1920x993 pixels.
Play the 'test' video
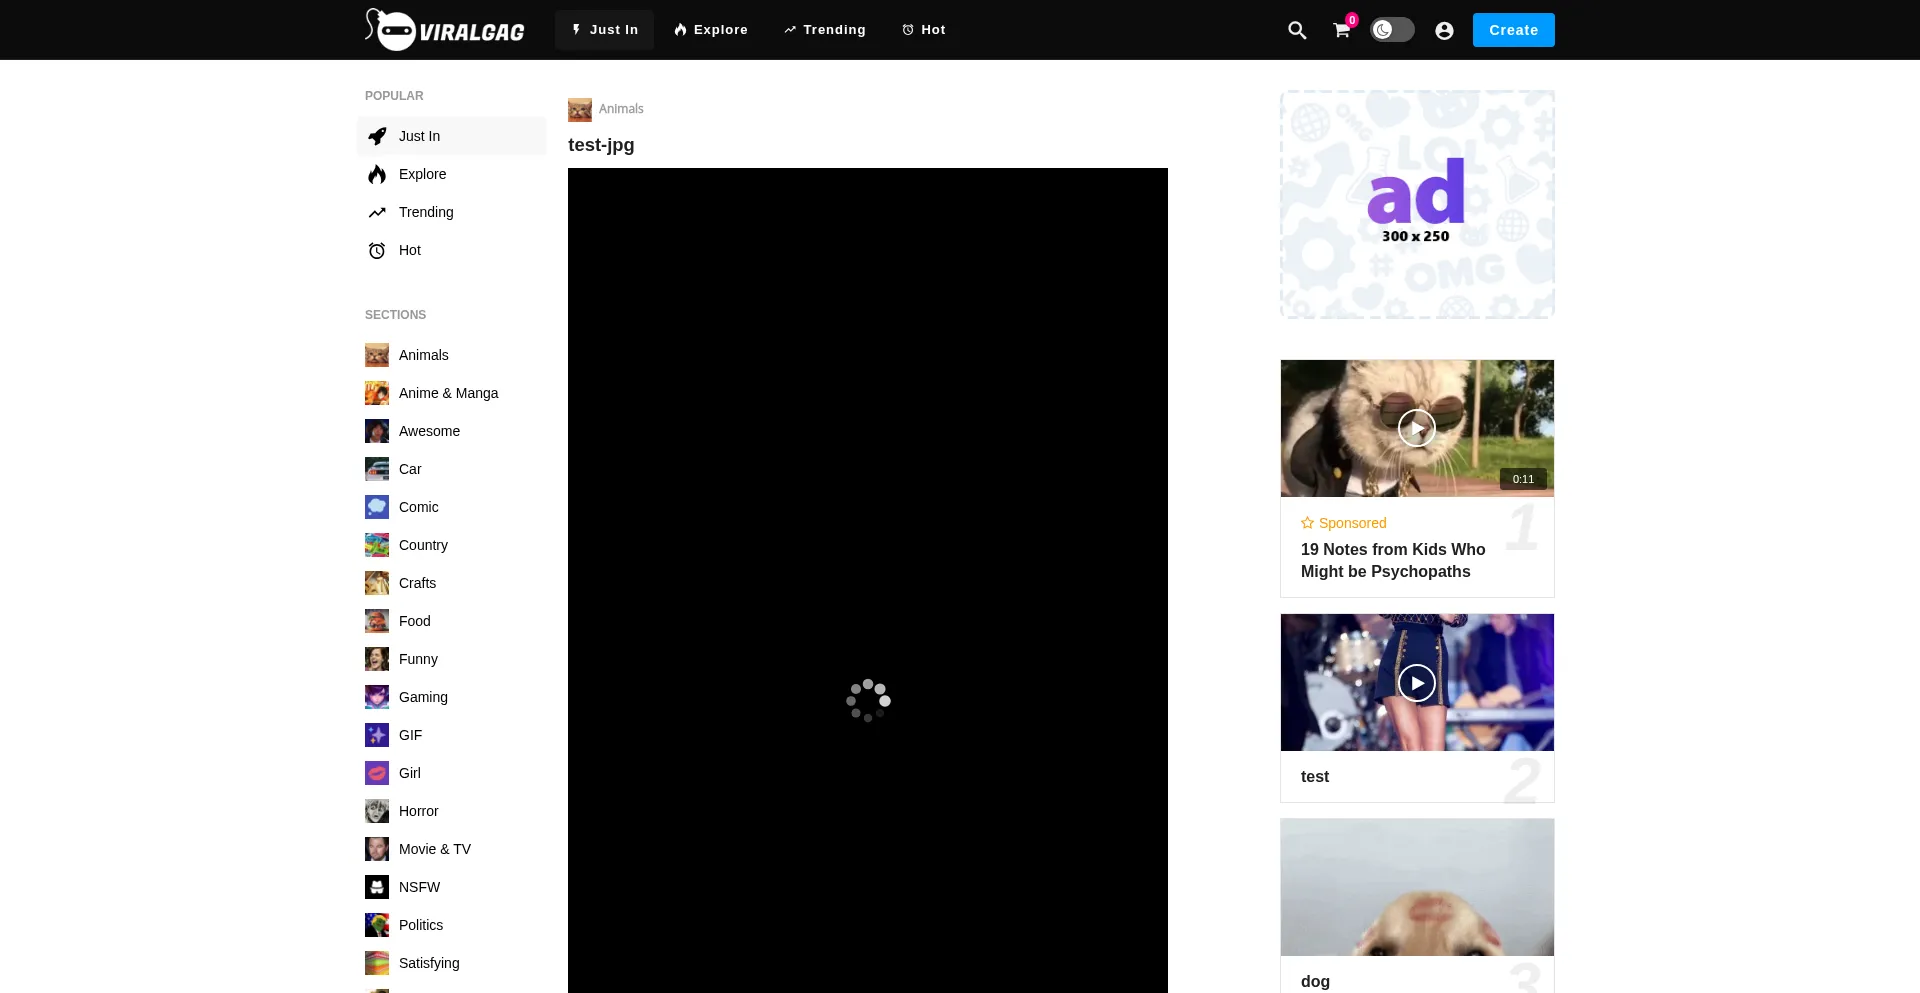tap(1416, 682)
